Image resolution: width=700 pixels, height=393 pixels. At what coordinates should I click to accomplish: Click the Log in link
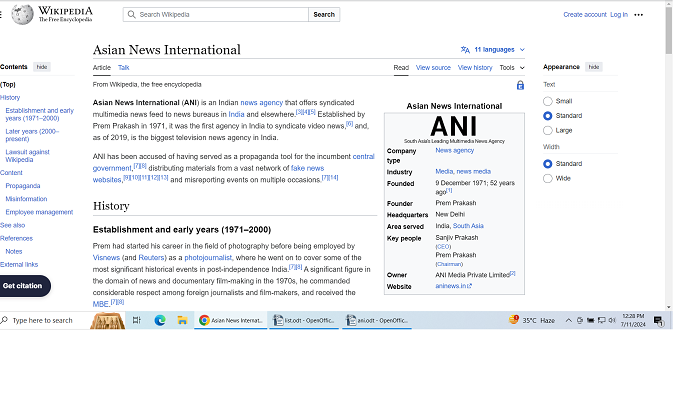619,15
